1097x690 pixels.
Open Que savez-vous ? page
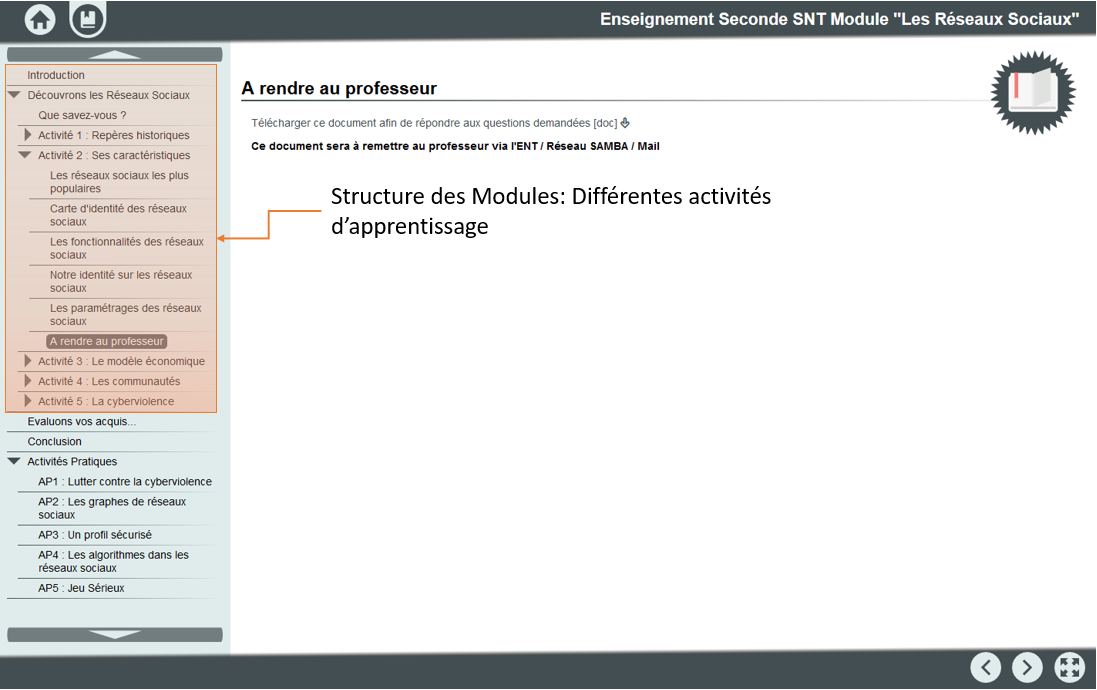coord(83,115)
